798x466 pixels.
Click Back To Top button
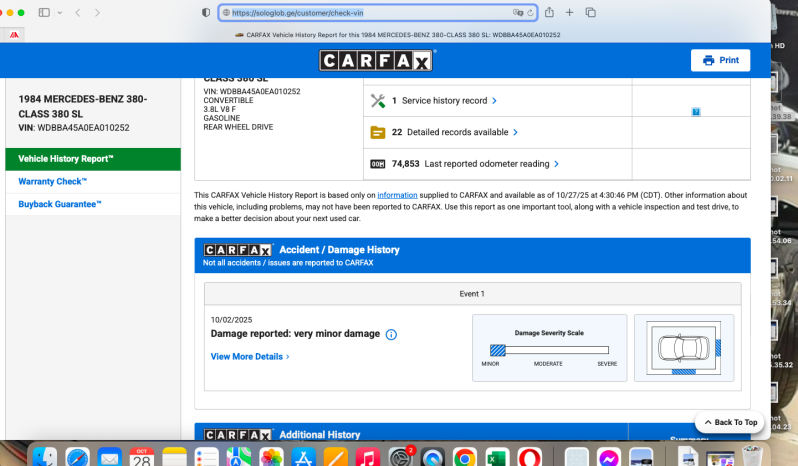[729, 422]
